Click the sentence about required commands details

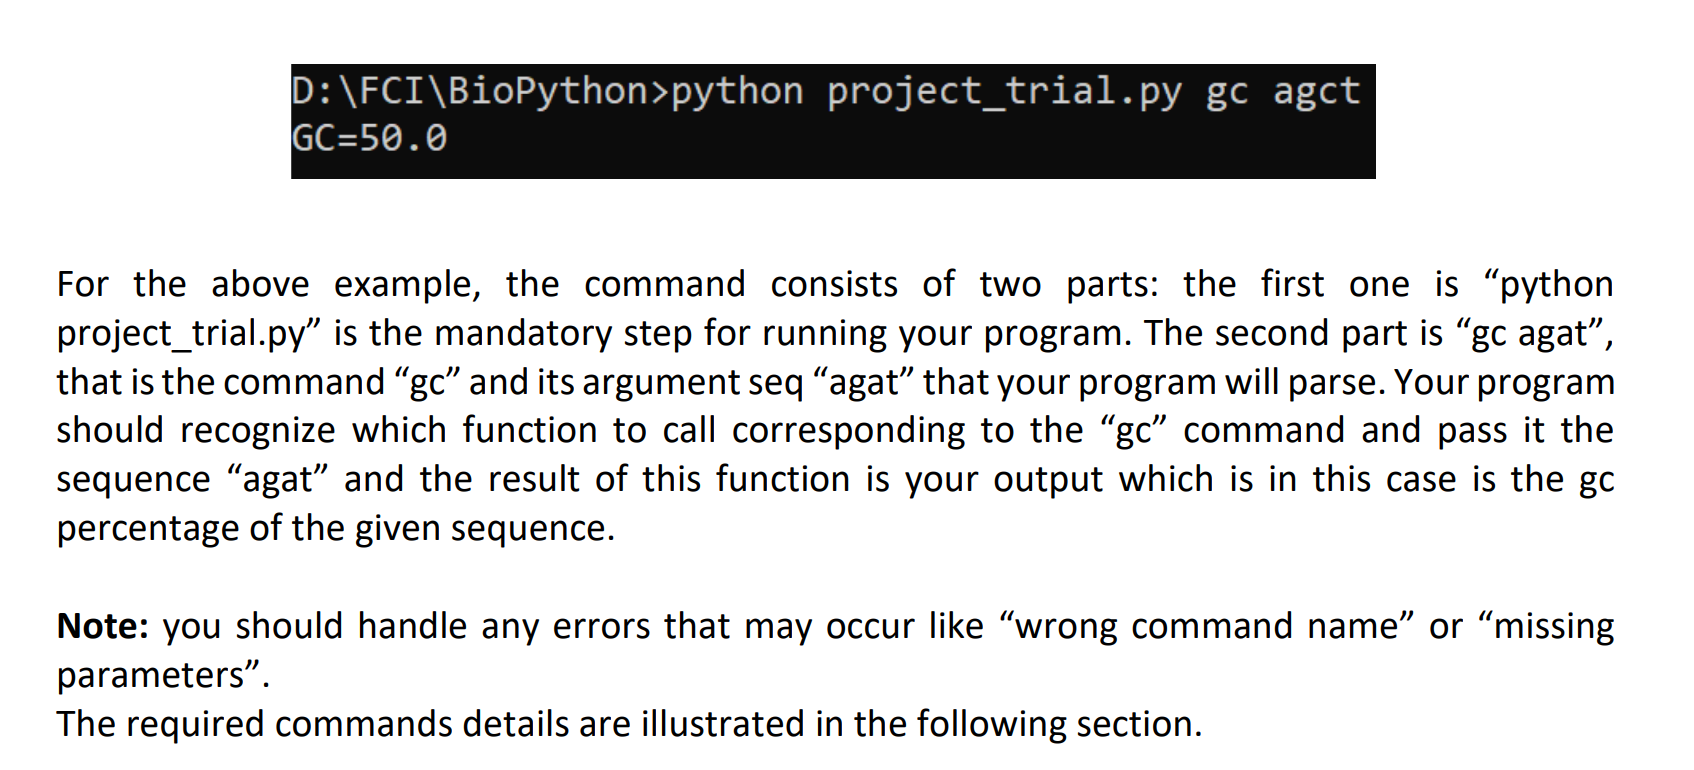pyautogui.click(x=629, y=724)
